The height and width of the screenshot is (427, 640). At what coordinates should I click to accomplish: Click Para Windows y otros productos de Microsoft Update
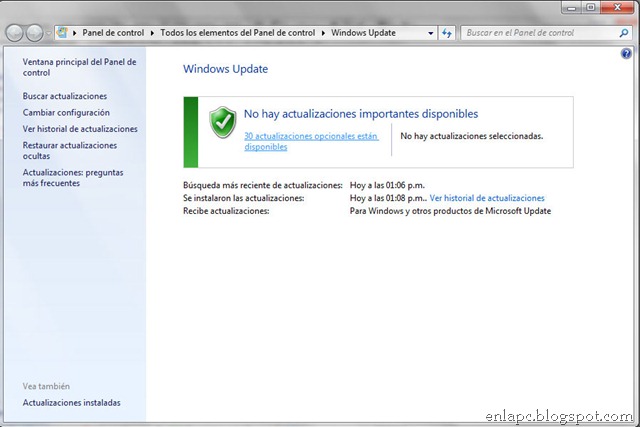[450, 211]
